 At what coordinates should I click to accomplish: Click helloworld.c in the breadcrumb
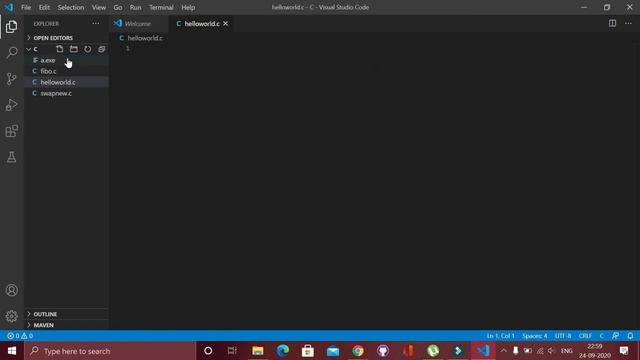coord(145,38)
